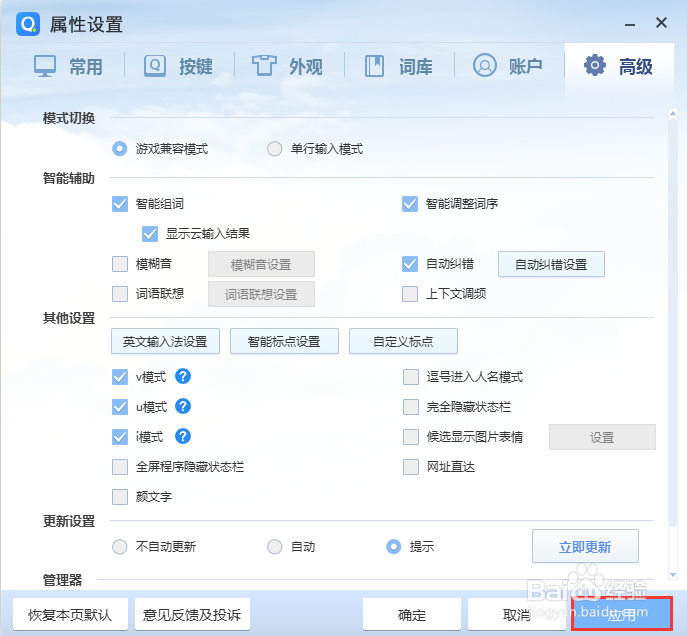The width and height of the screenshot is (687, 636).
Task: Enable 颜文字 checkbox
Action: tap(120, 497)
